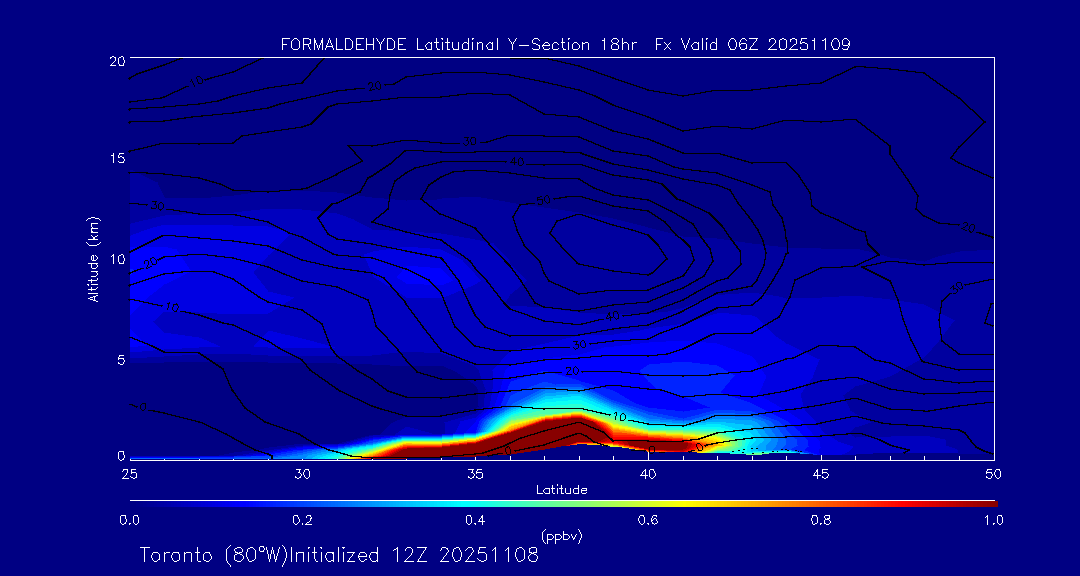Click the latitude axis tick label 25

[129, 473]
